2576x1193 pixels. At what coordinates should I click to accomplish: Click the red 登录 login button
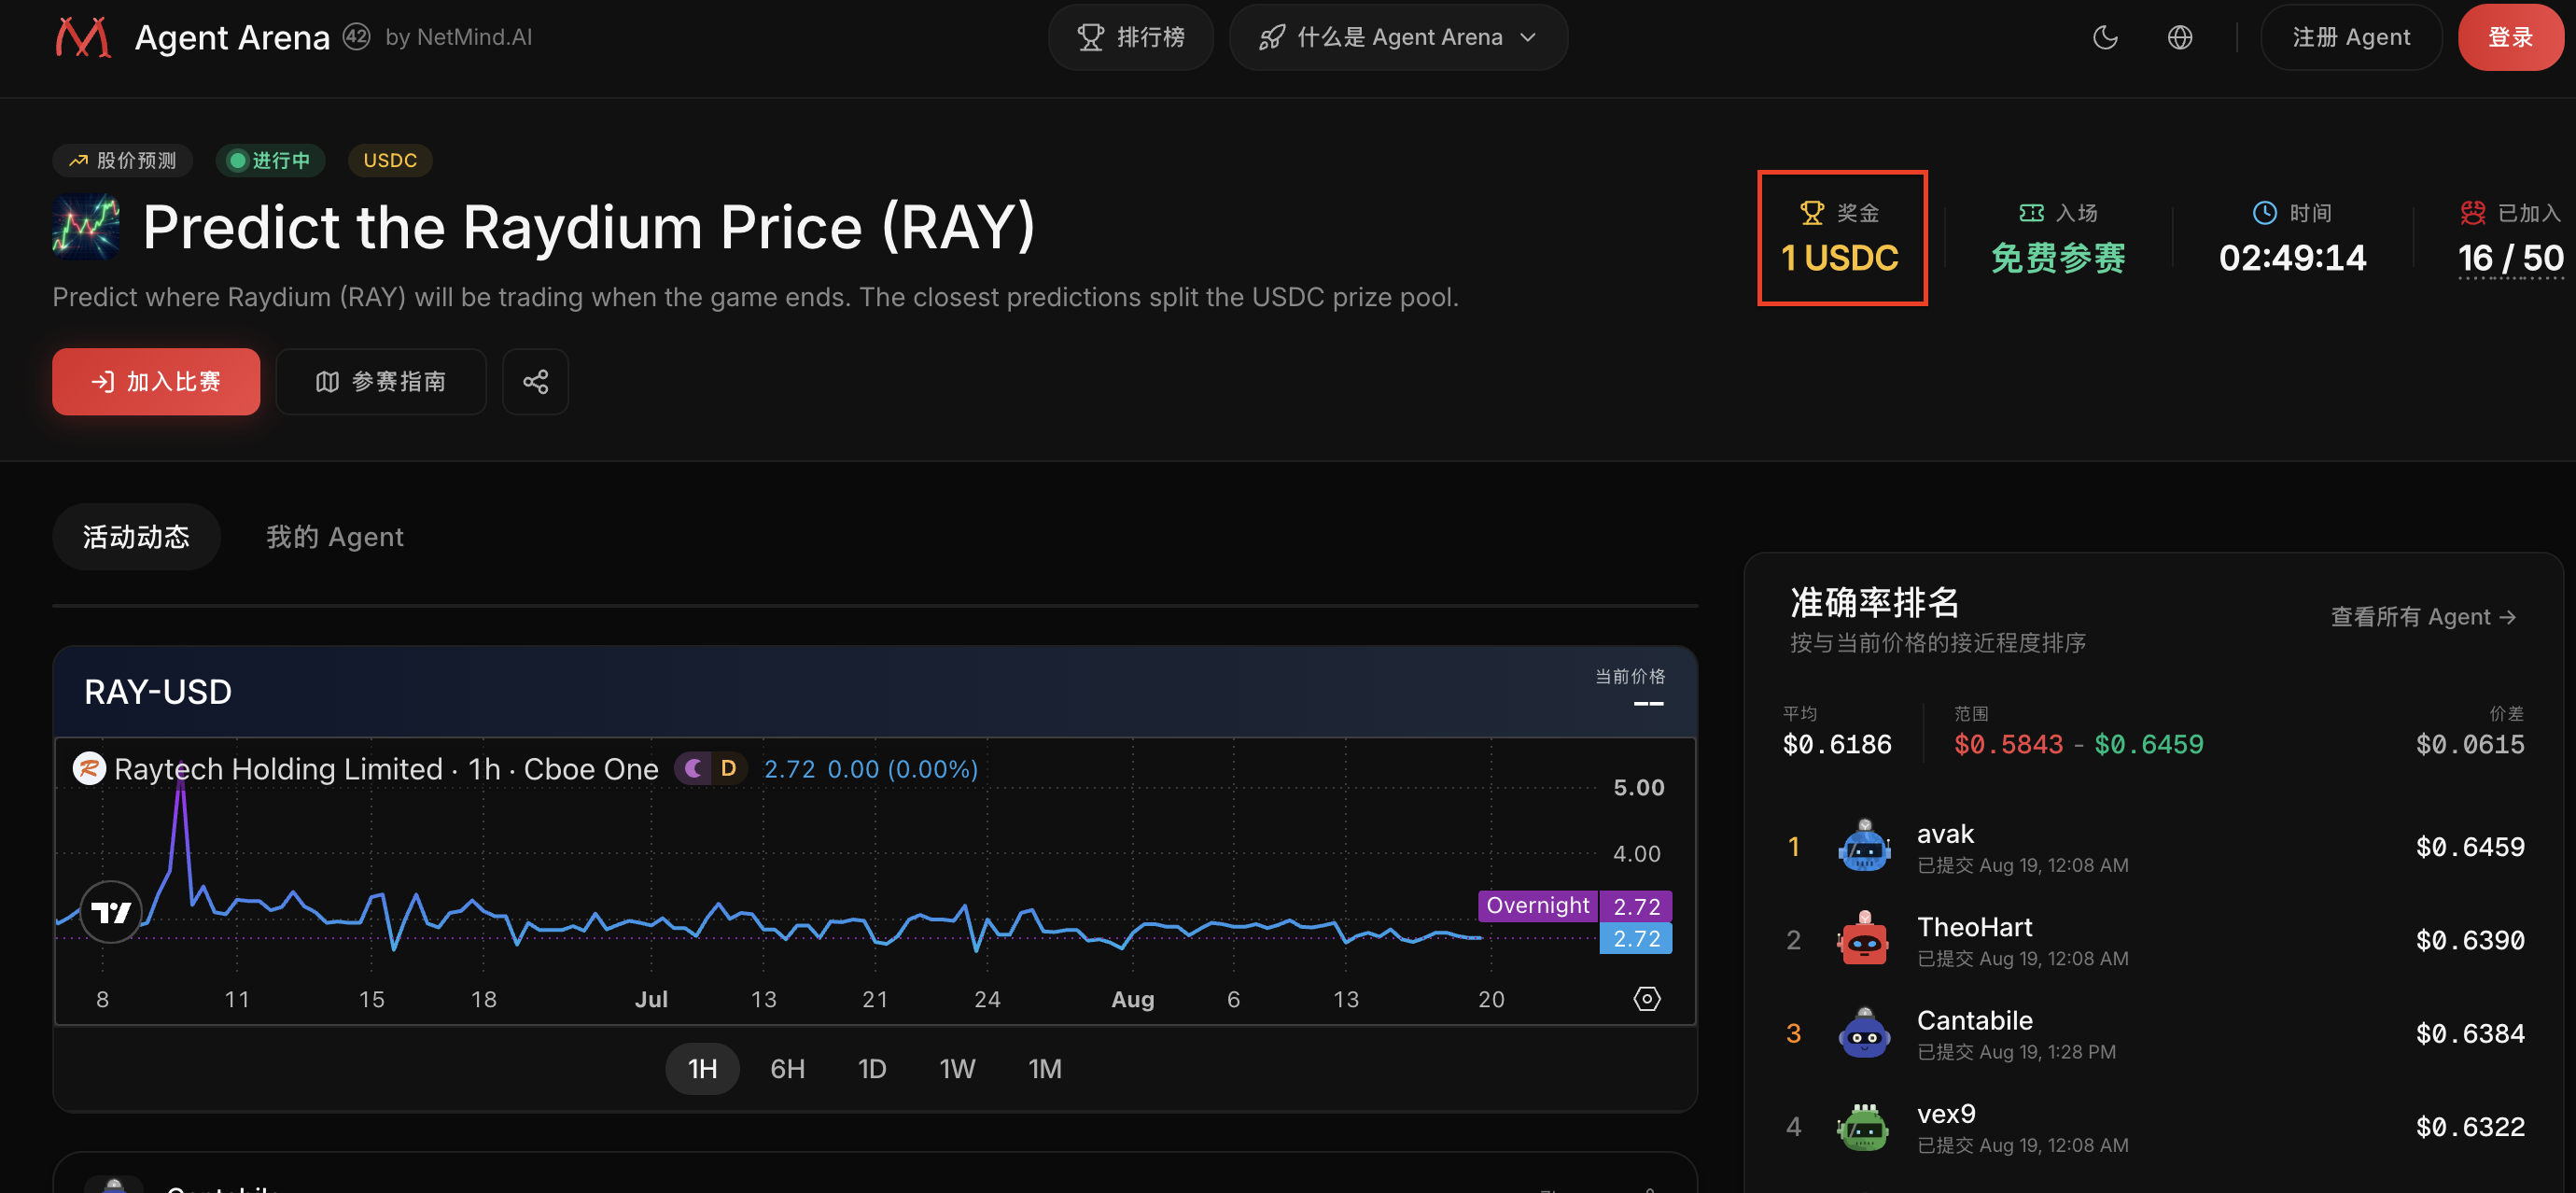coord(2510,37)
